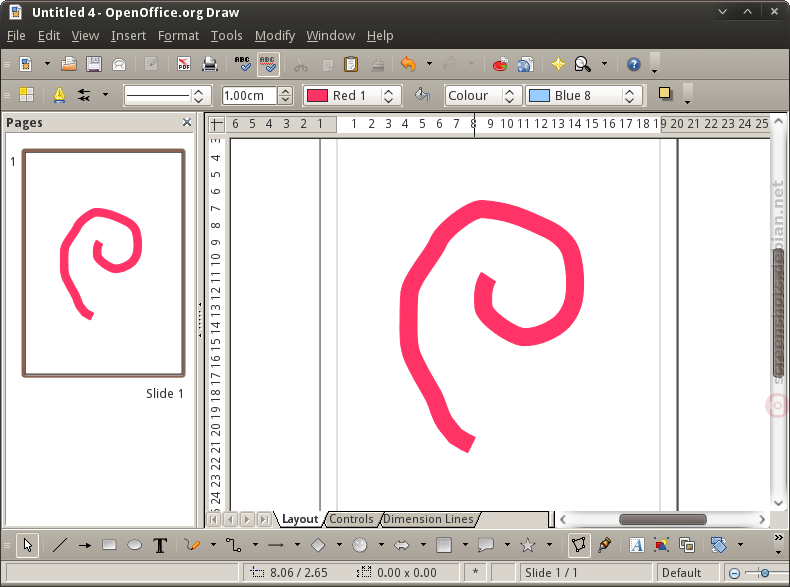Open the View menu

[x=85, y=36]
